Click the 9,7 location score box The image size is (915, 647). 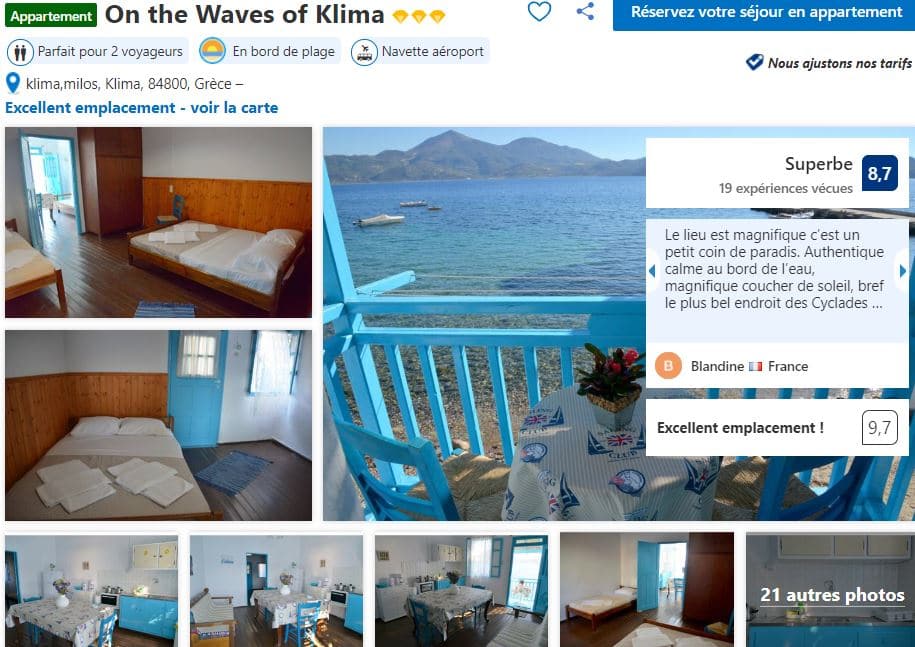point(879,428)
